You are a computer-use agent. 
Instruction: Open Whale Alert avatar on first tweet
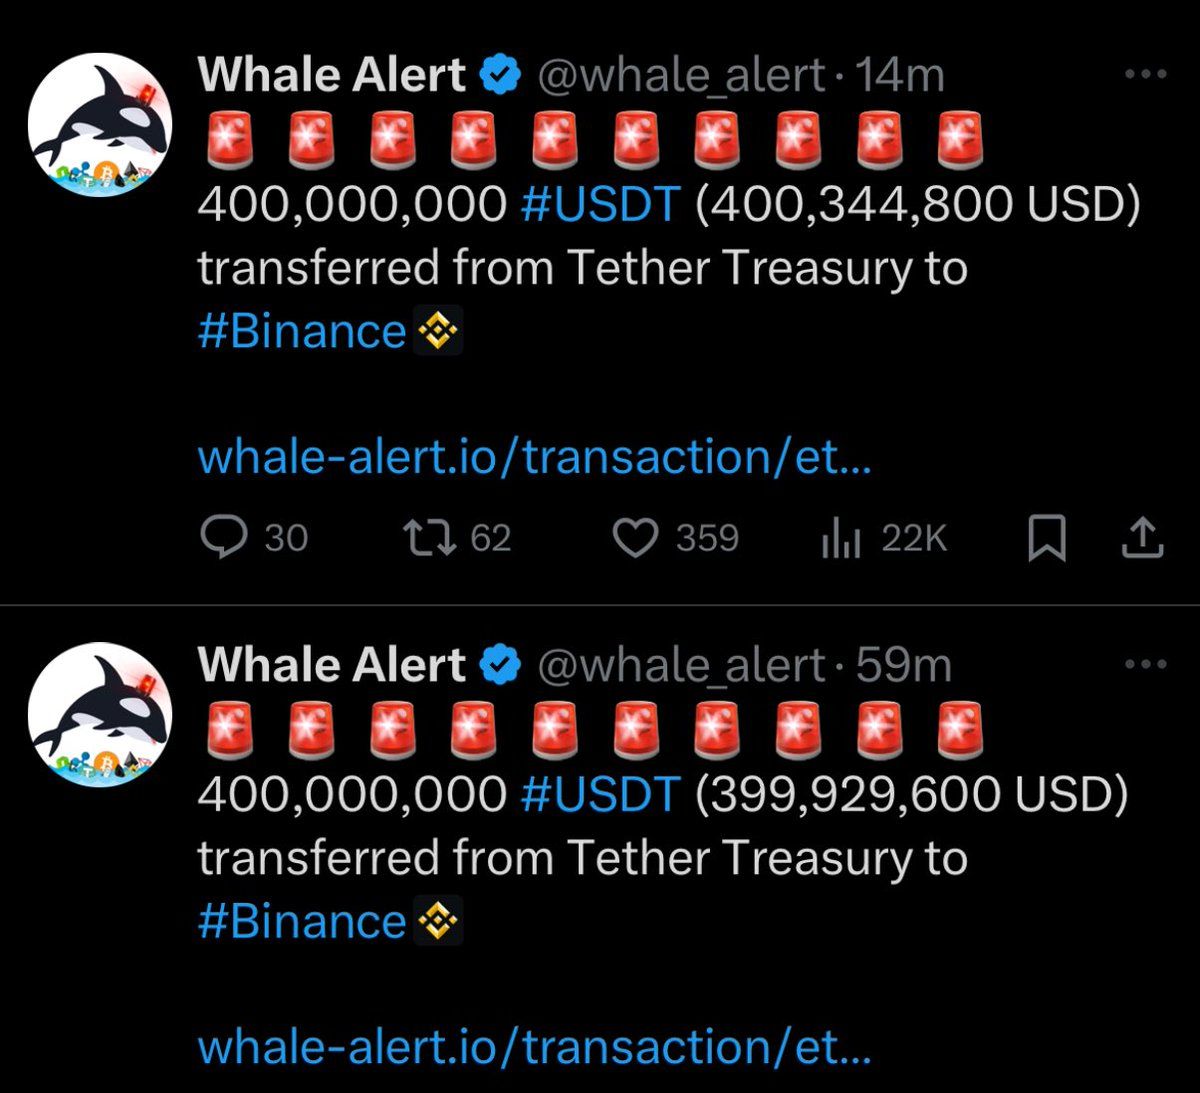coord(100,124)
